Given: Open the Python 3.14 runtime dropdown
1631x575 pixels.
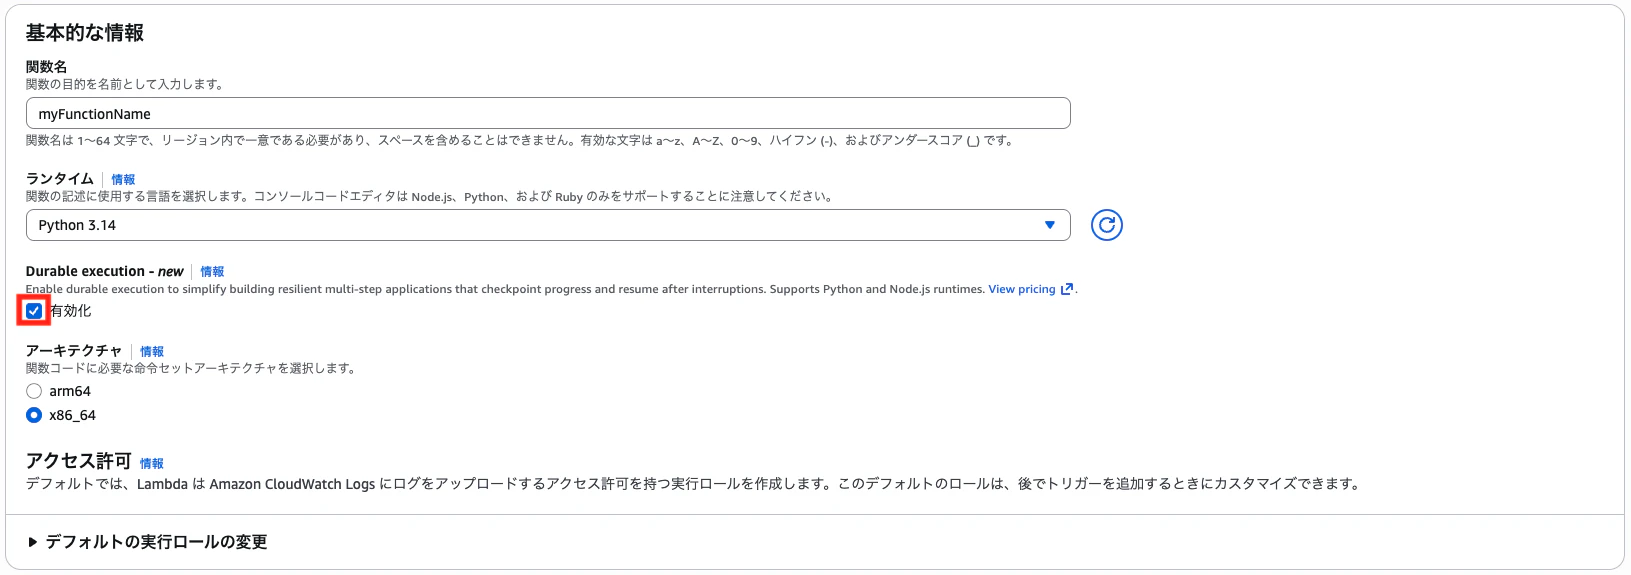Looking at the screenshot, I should [x=548, y=225].
